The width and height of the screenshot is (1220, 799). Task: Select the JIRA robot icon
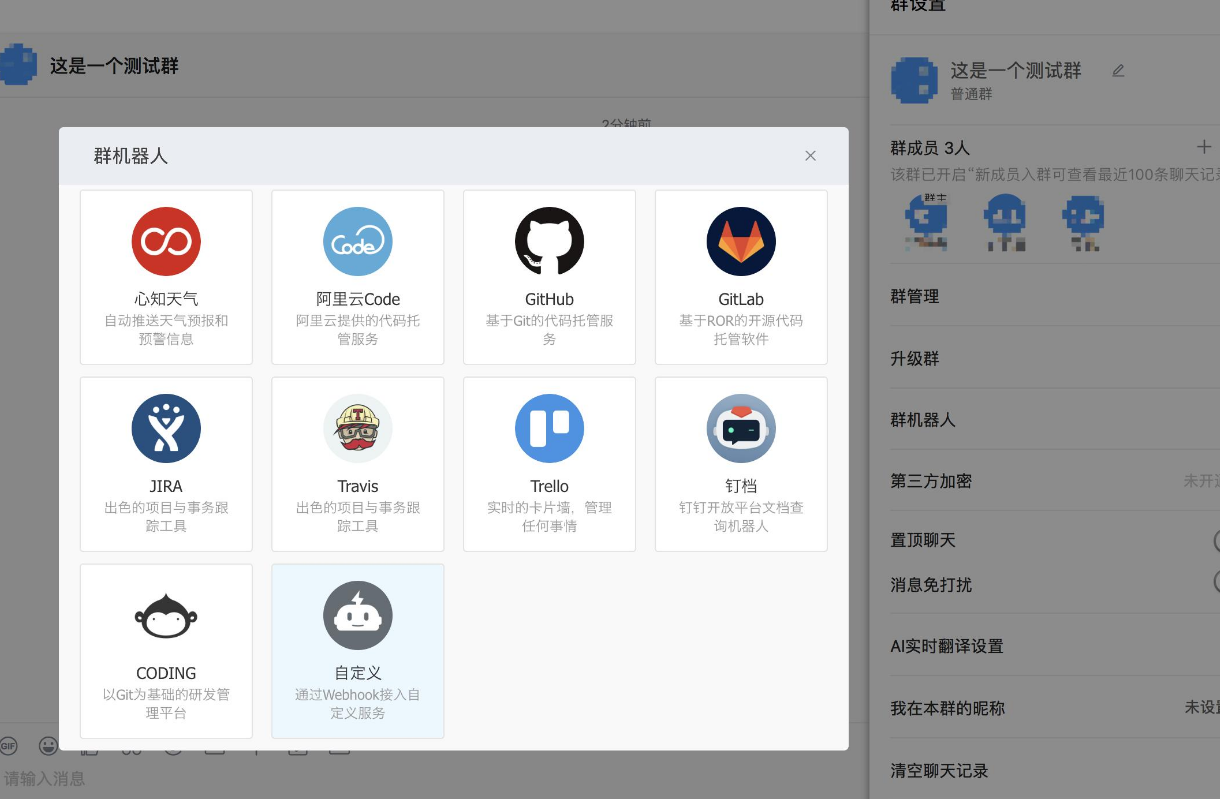[166, 429]
